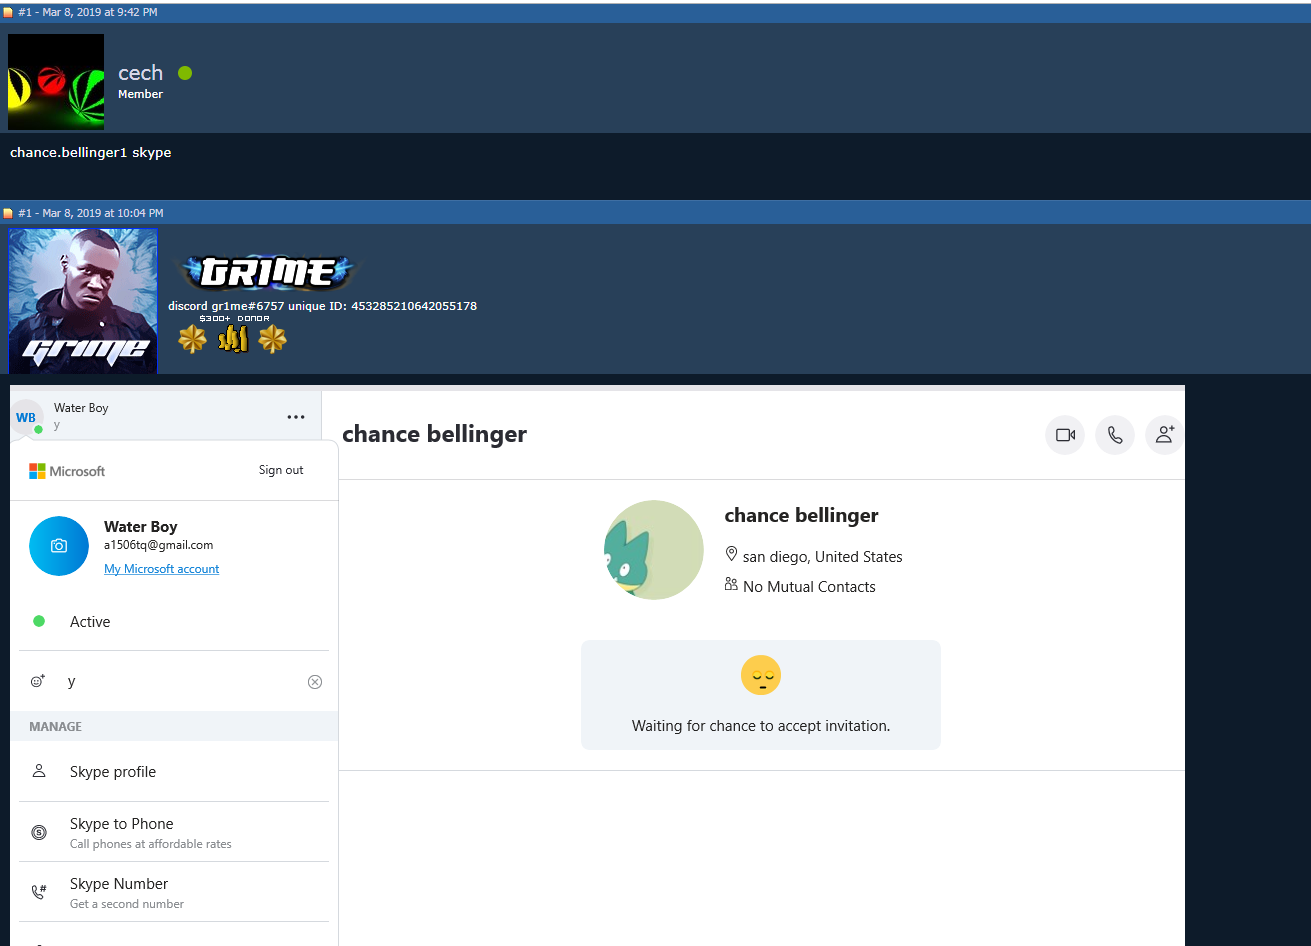
Task: Open the Grime forum avatar image
Action: pos(83,301)
